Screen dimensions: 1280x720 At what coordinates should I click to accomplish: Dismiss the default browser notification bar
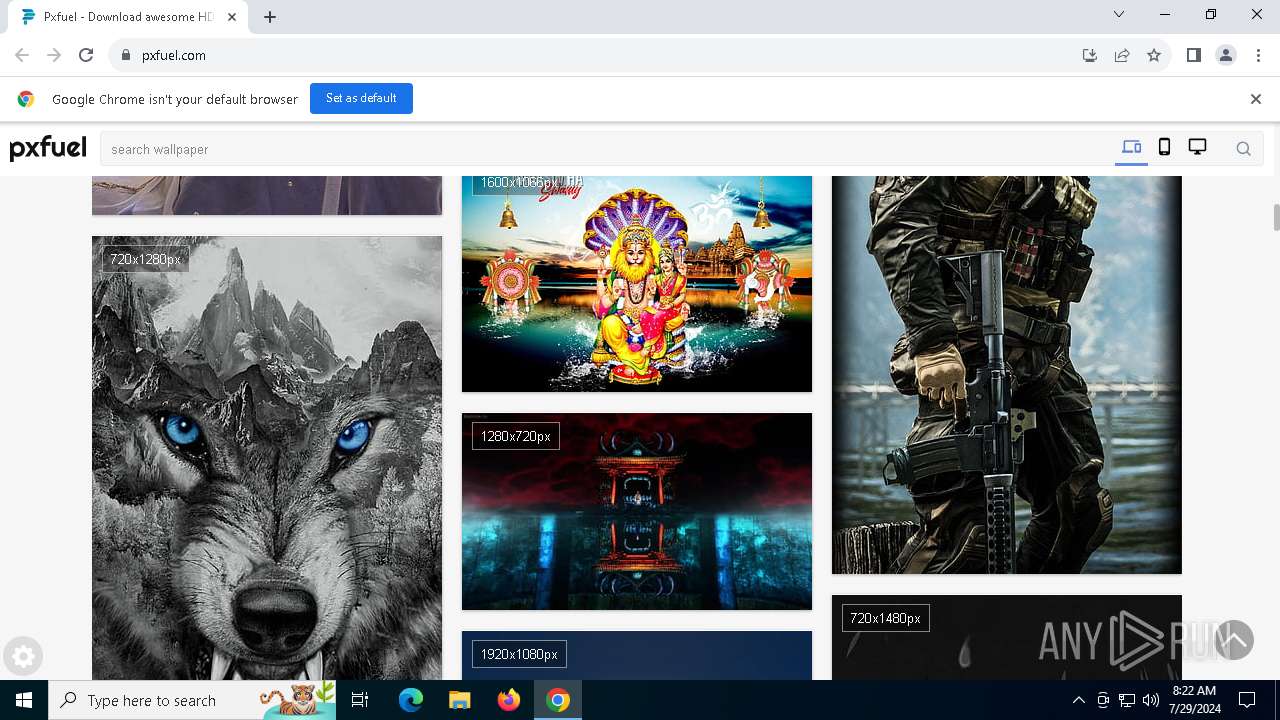pyautogui.click(x=1256, y=99)
